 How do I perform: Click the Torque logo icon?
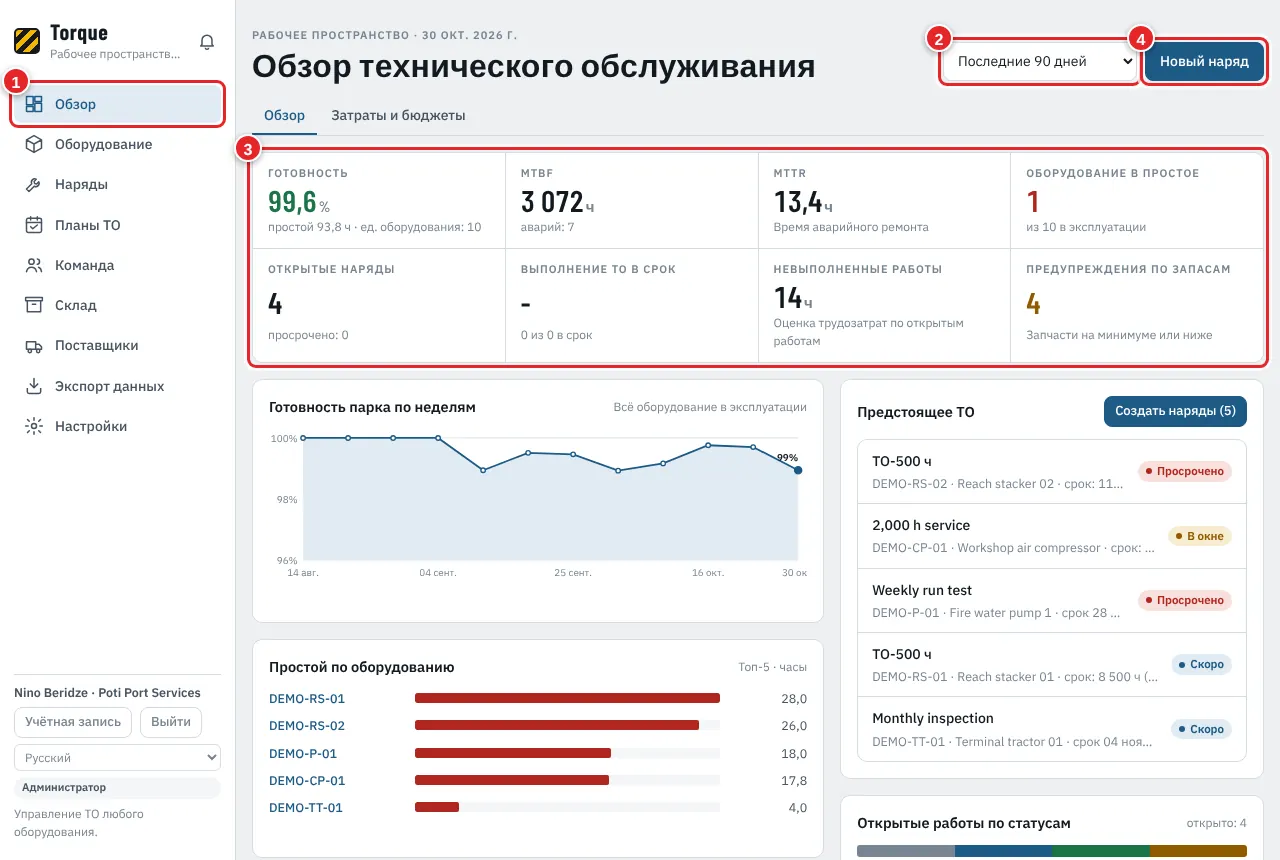[27, 41]
